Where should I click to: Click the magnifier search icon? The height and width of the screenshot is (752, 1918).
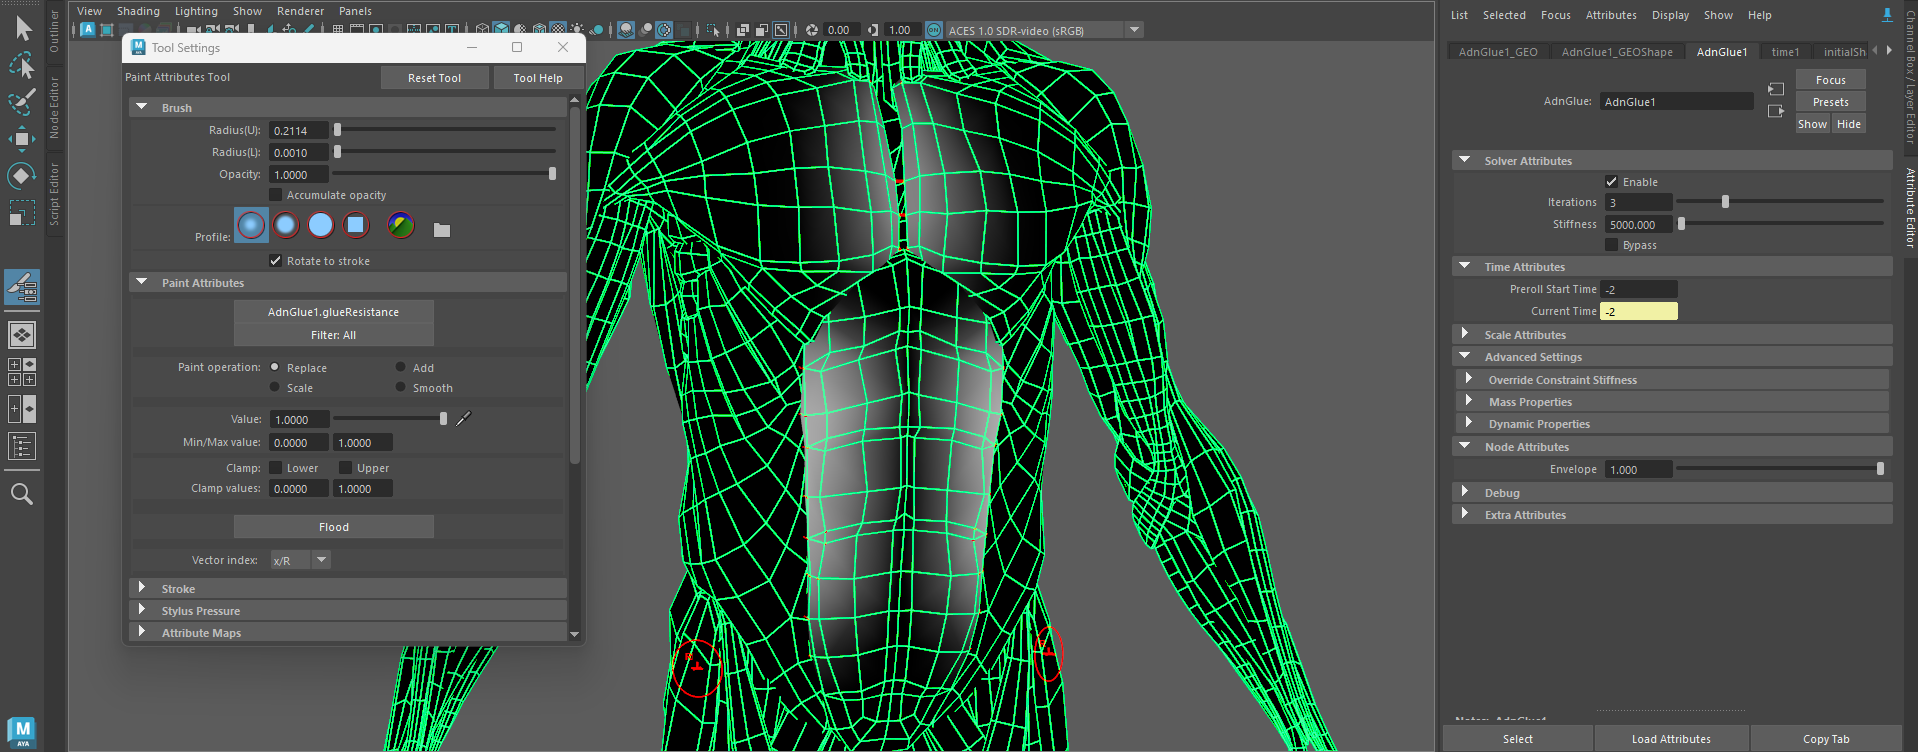point(22,494)
